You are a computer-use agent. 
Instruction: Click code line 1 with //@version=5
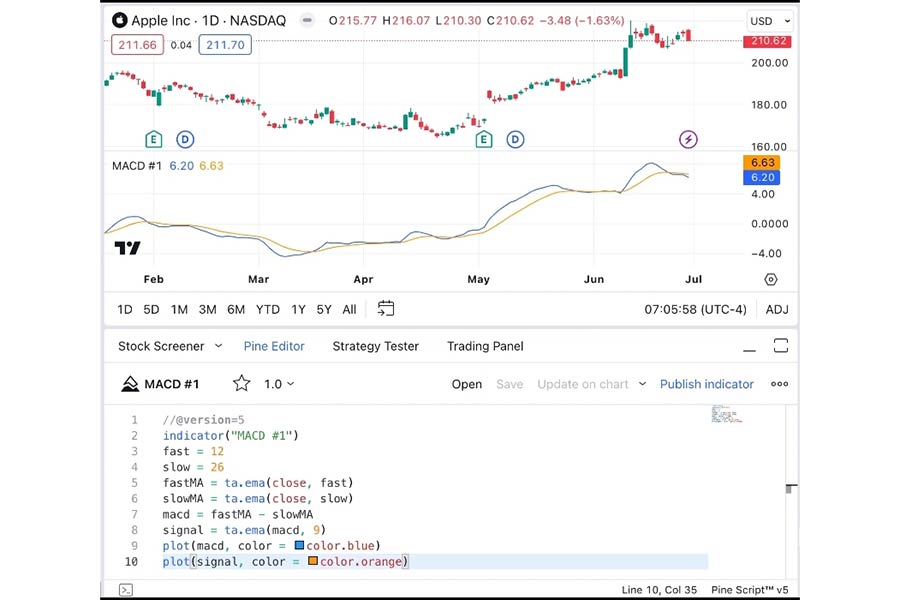coord(203,420)
